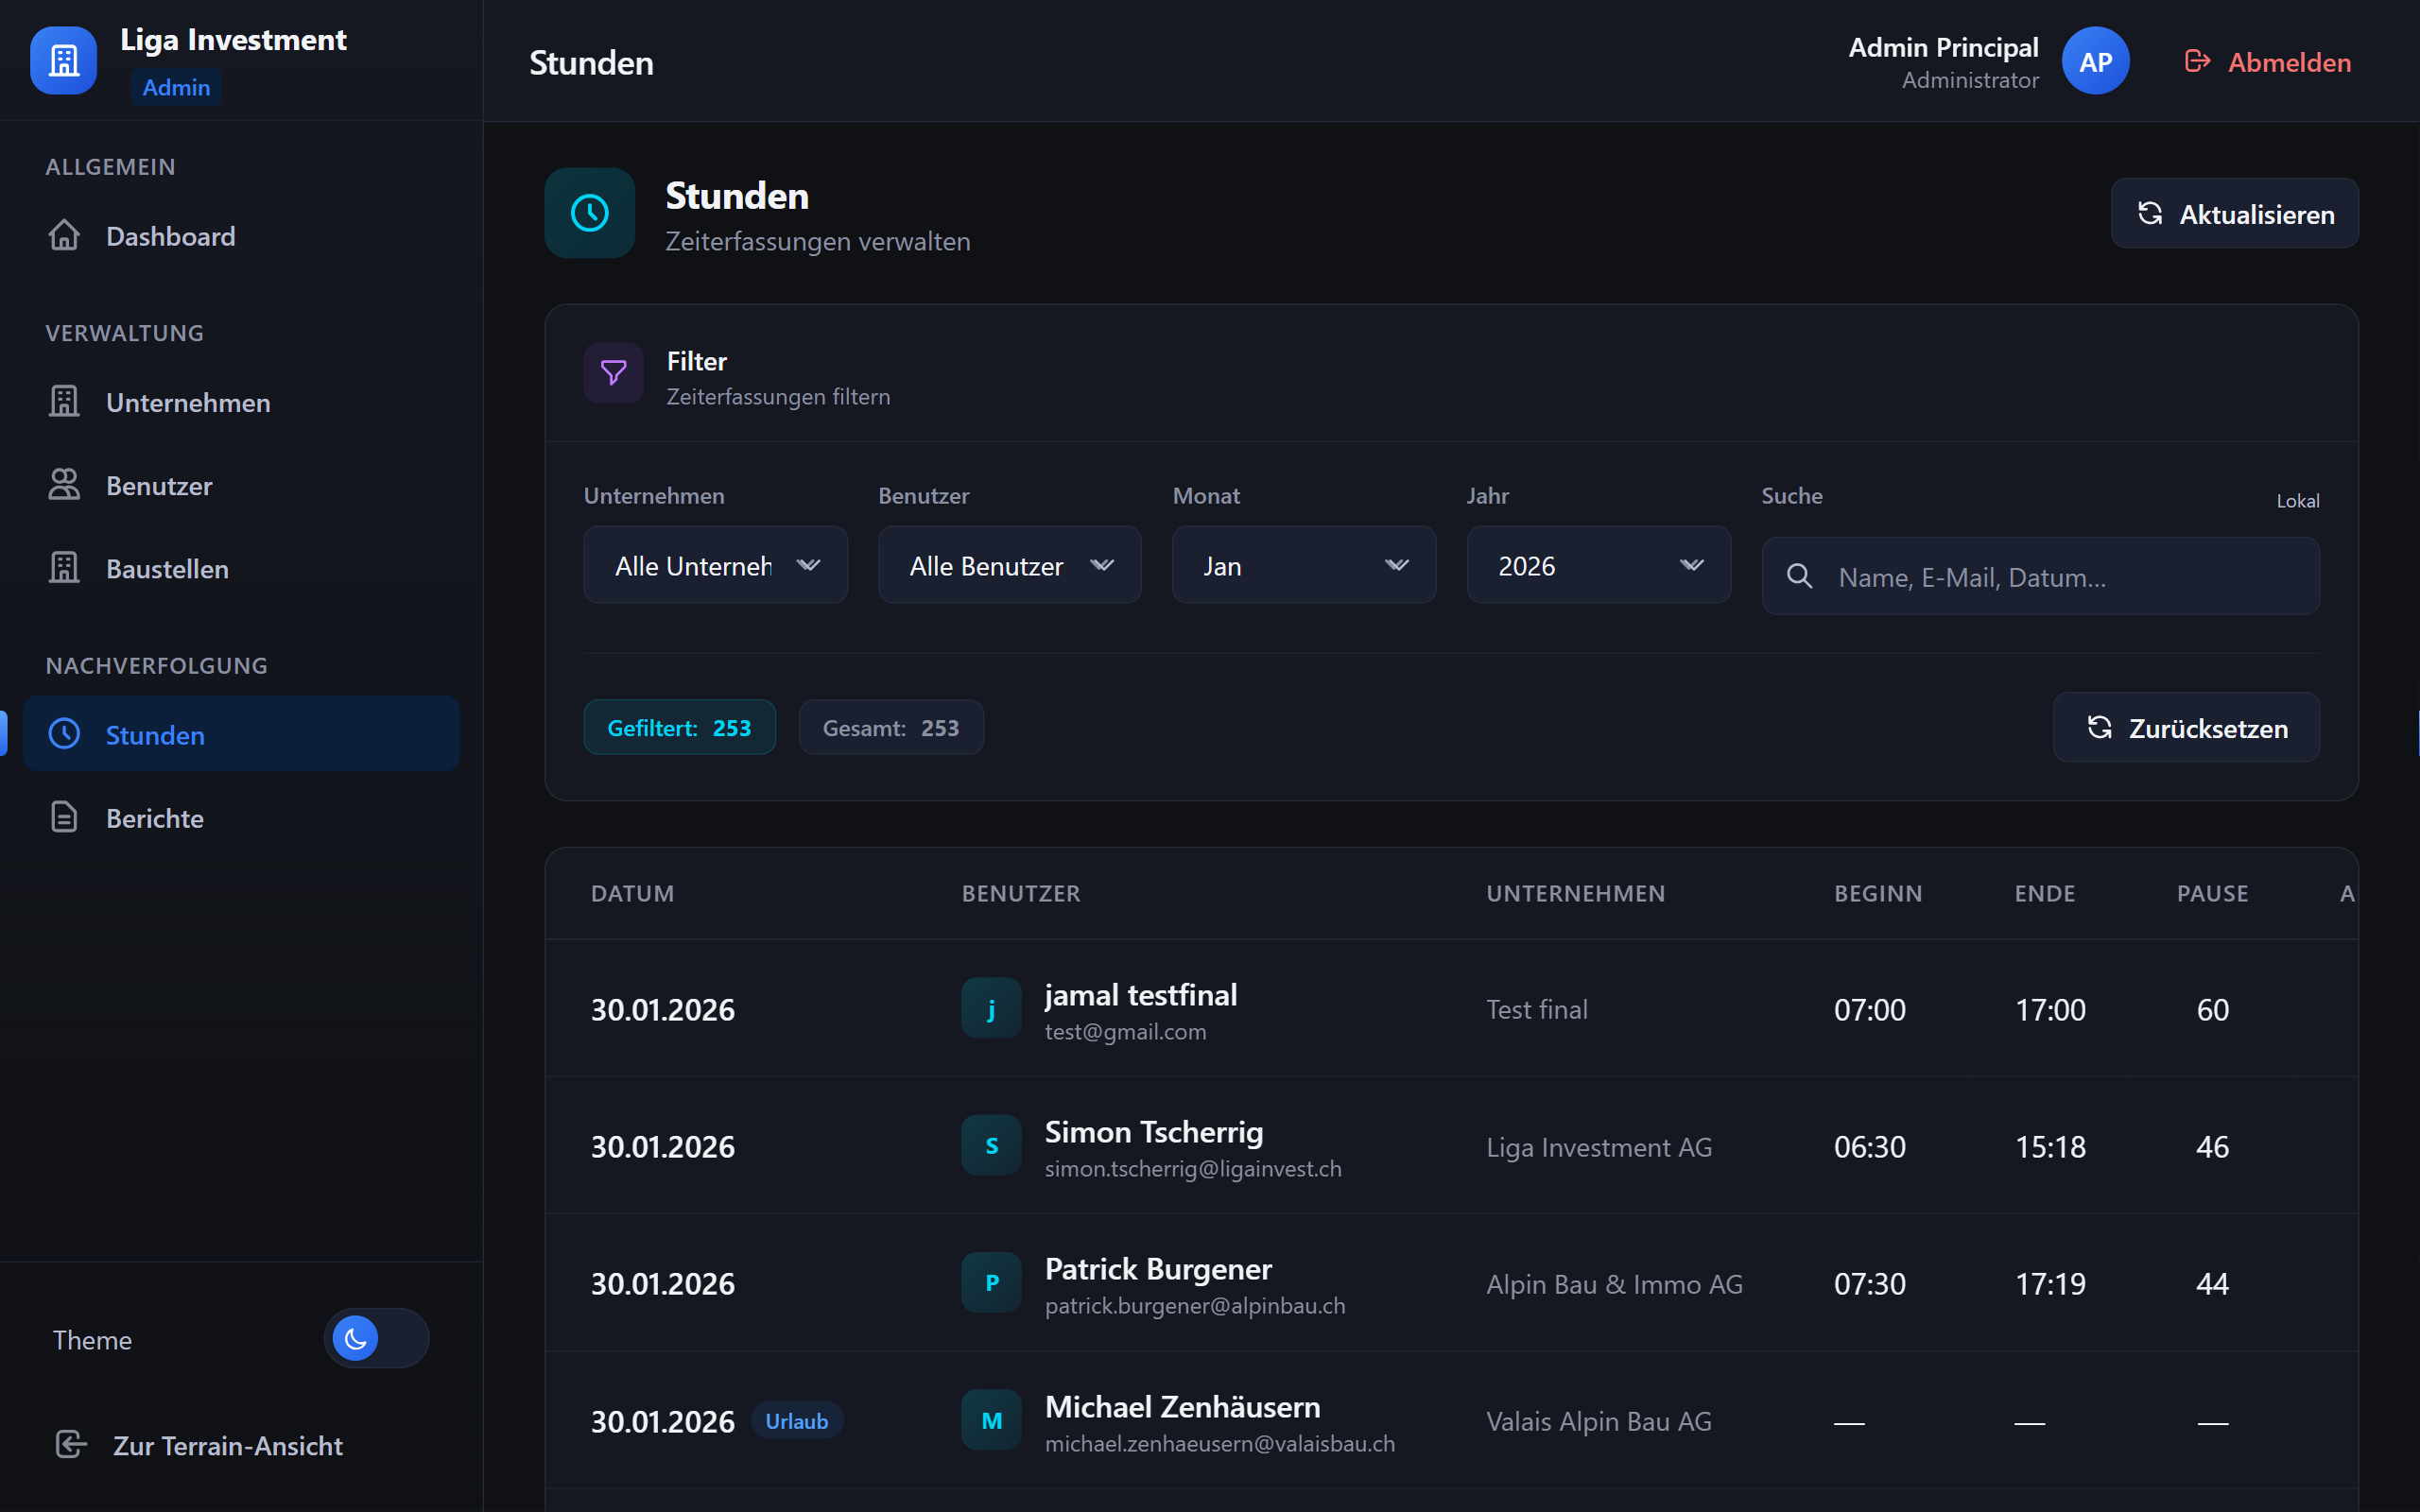Click the AP user avatar
2420x1512 pixels.
pos(2094,62)
